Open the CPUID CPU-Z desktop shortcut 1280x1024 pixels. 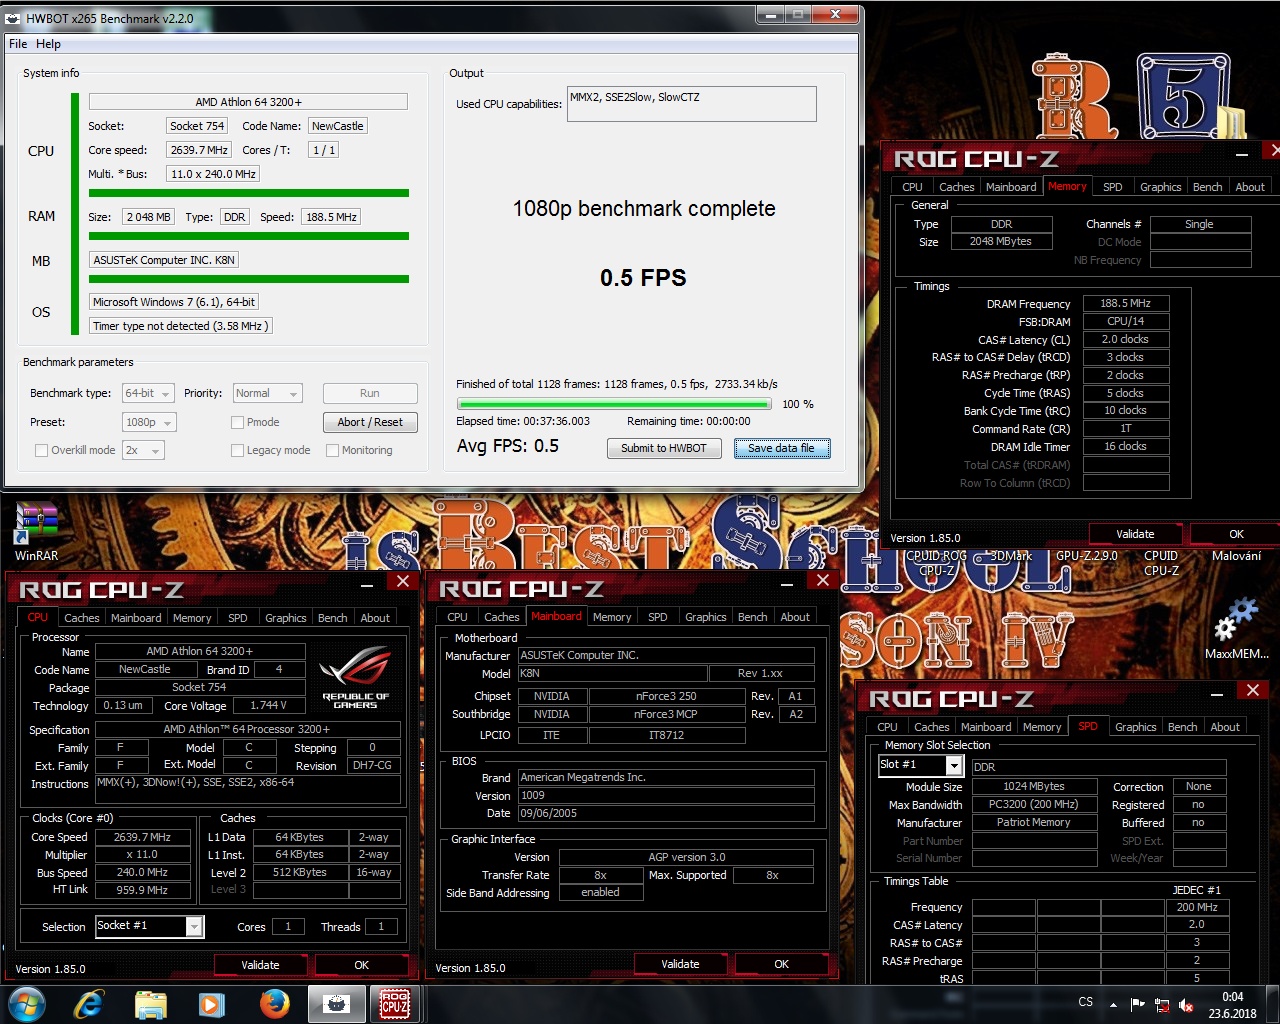(1161, 563)
